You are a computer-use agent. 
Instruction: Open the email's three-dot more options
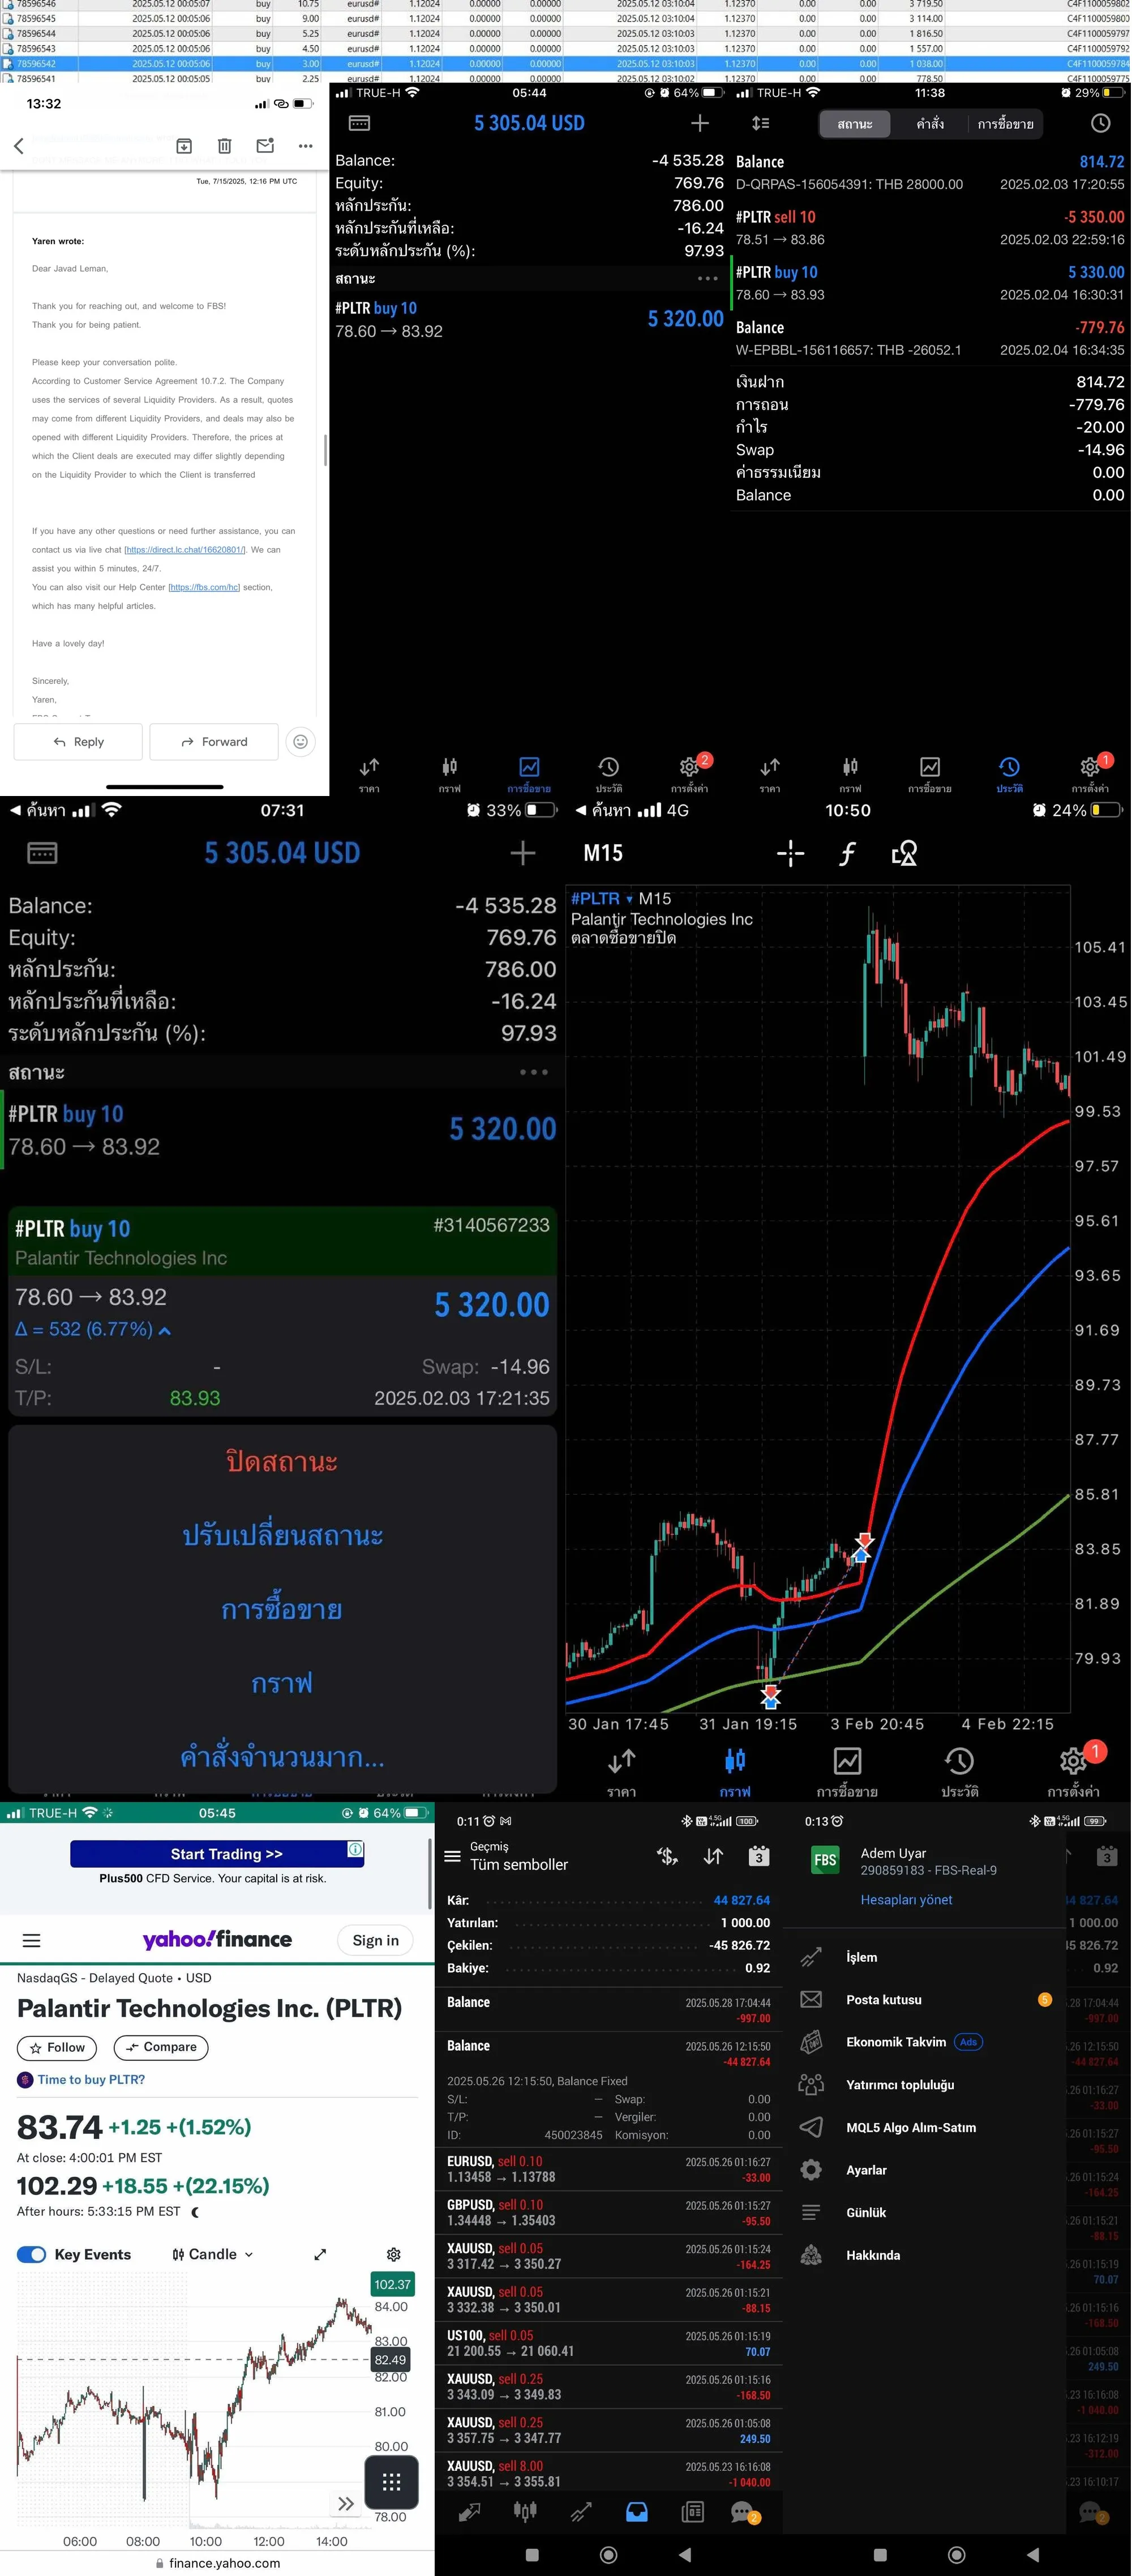coord(305,146)
